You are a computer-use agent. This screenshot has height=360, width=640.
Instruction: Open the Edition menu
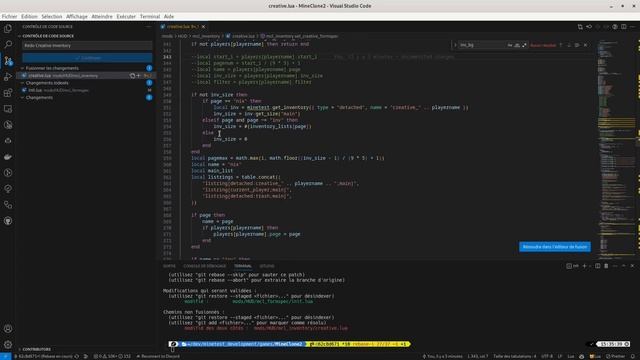coord(29,16)
